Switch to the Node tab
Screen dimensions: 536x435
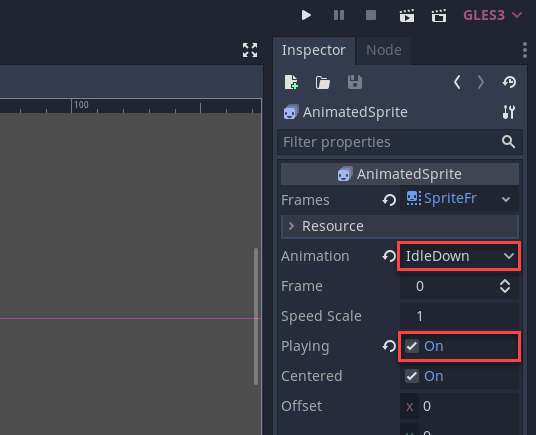[384, 51]
